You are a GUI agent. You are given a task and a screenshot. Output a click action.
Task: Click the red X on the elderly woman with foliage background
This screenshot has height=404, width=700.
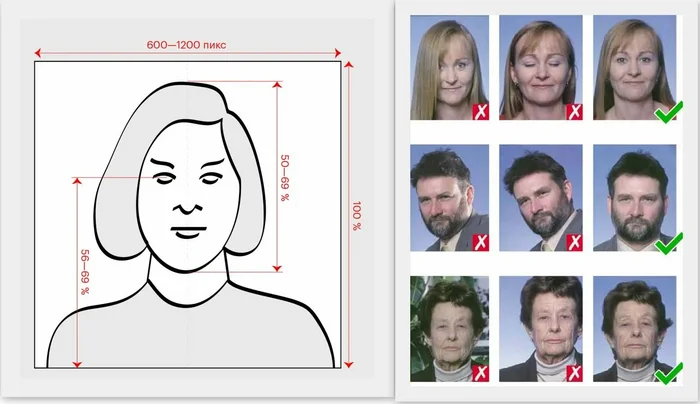coord(481,373)
